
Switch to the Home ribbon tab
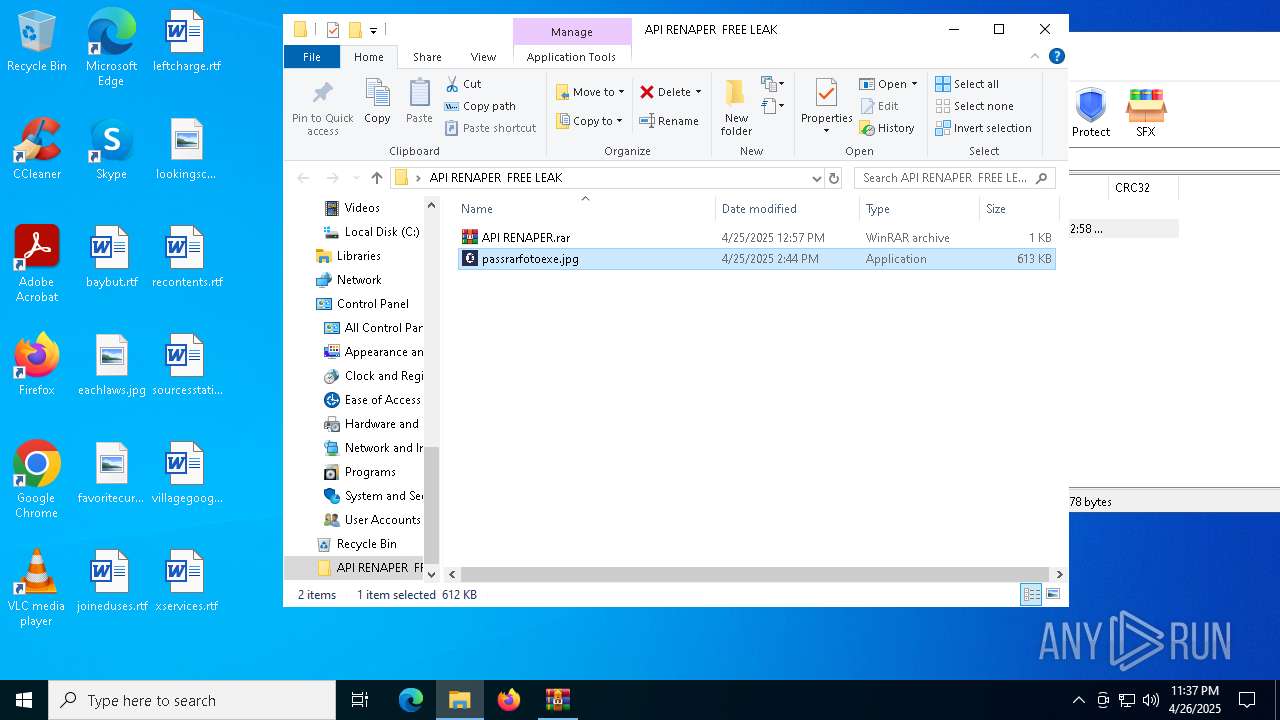(368, 57)
